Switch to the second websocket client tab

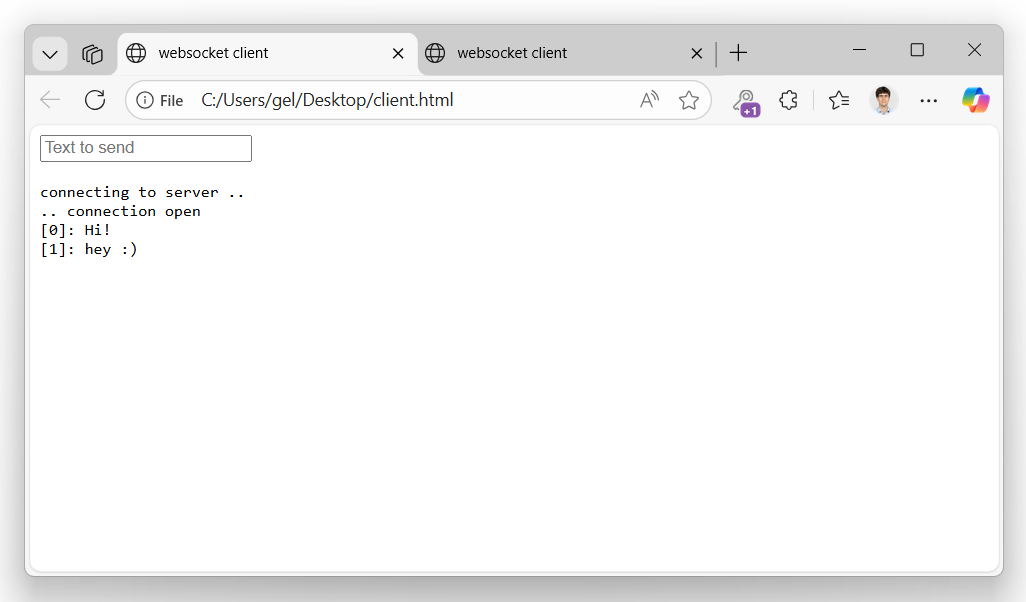pos(566,53)
